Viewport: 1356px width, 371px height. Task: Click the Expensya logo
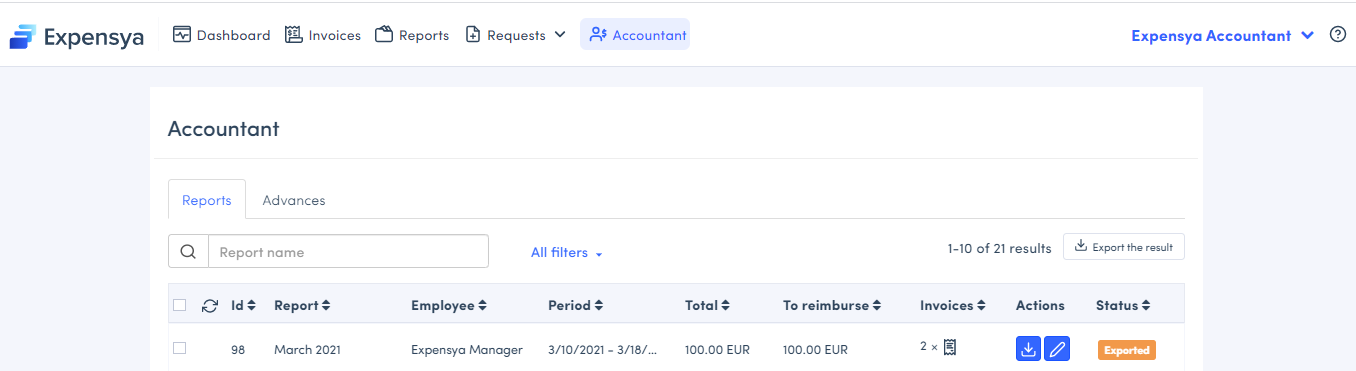[x=77, y=37]
